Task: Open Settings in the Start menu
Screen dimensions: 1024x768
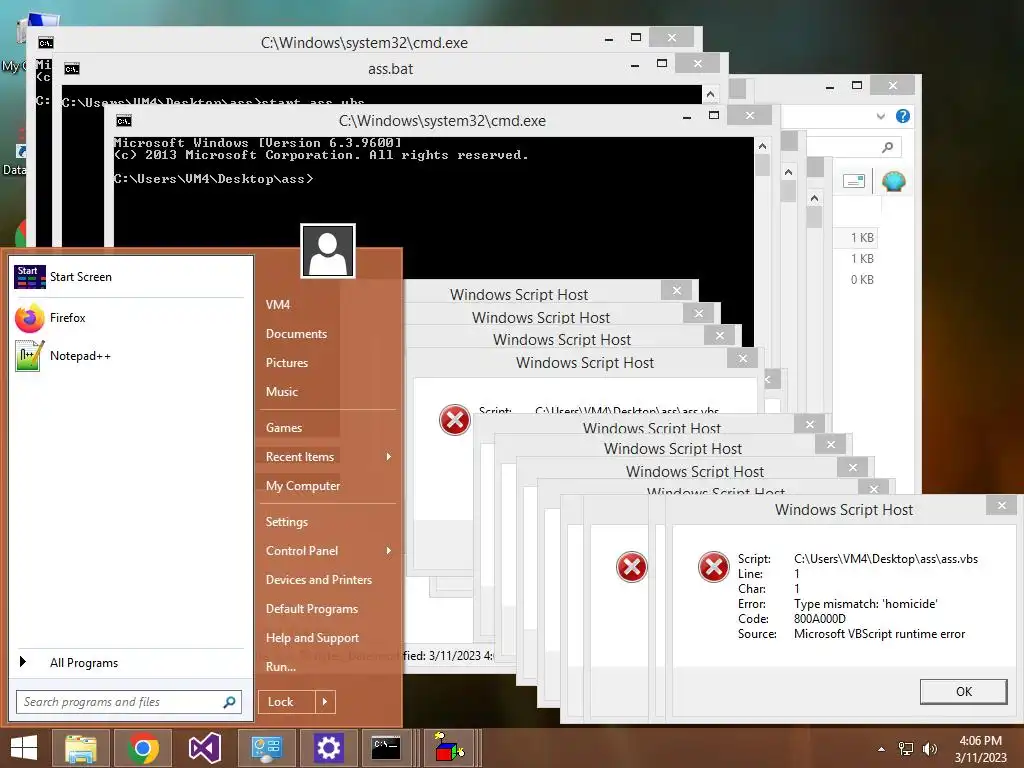Action: [287, 522]
